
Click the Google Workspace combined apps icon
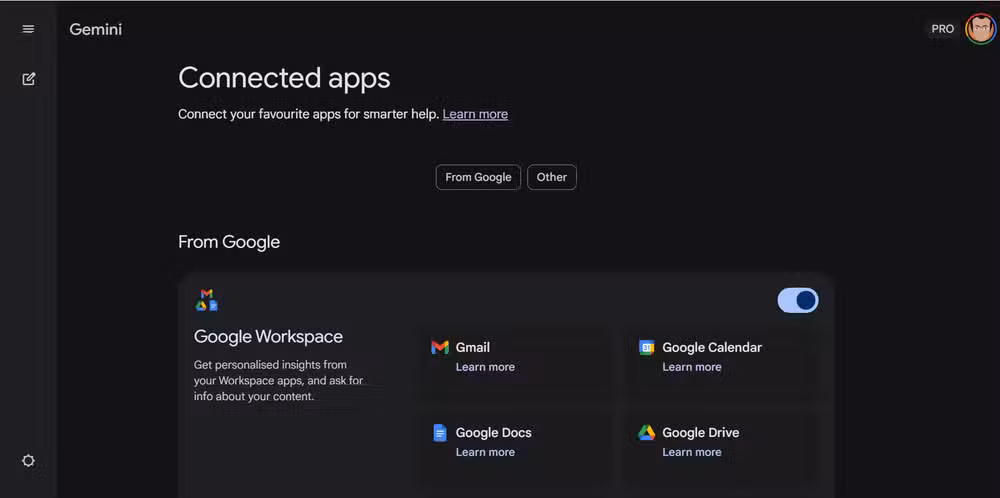(x=207, y=300)
